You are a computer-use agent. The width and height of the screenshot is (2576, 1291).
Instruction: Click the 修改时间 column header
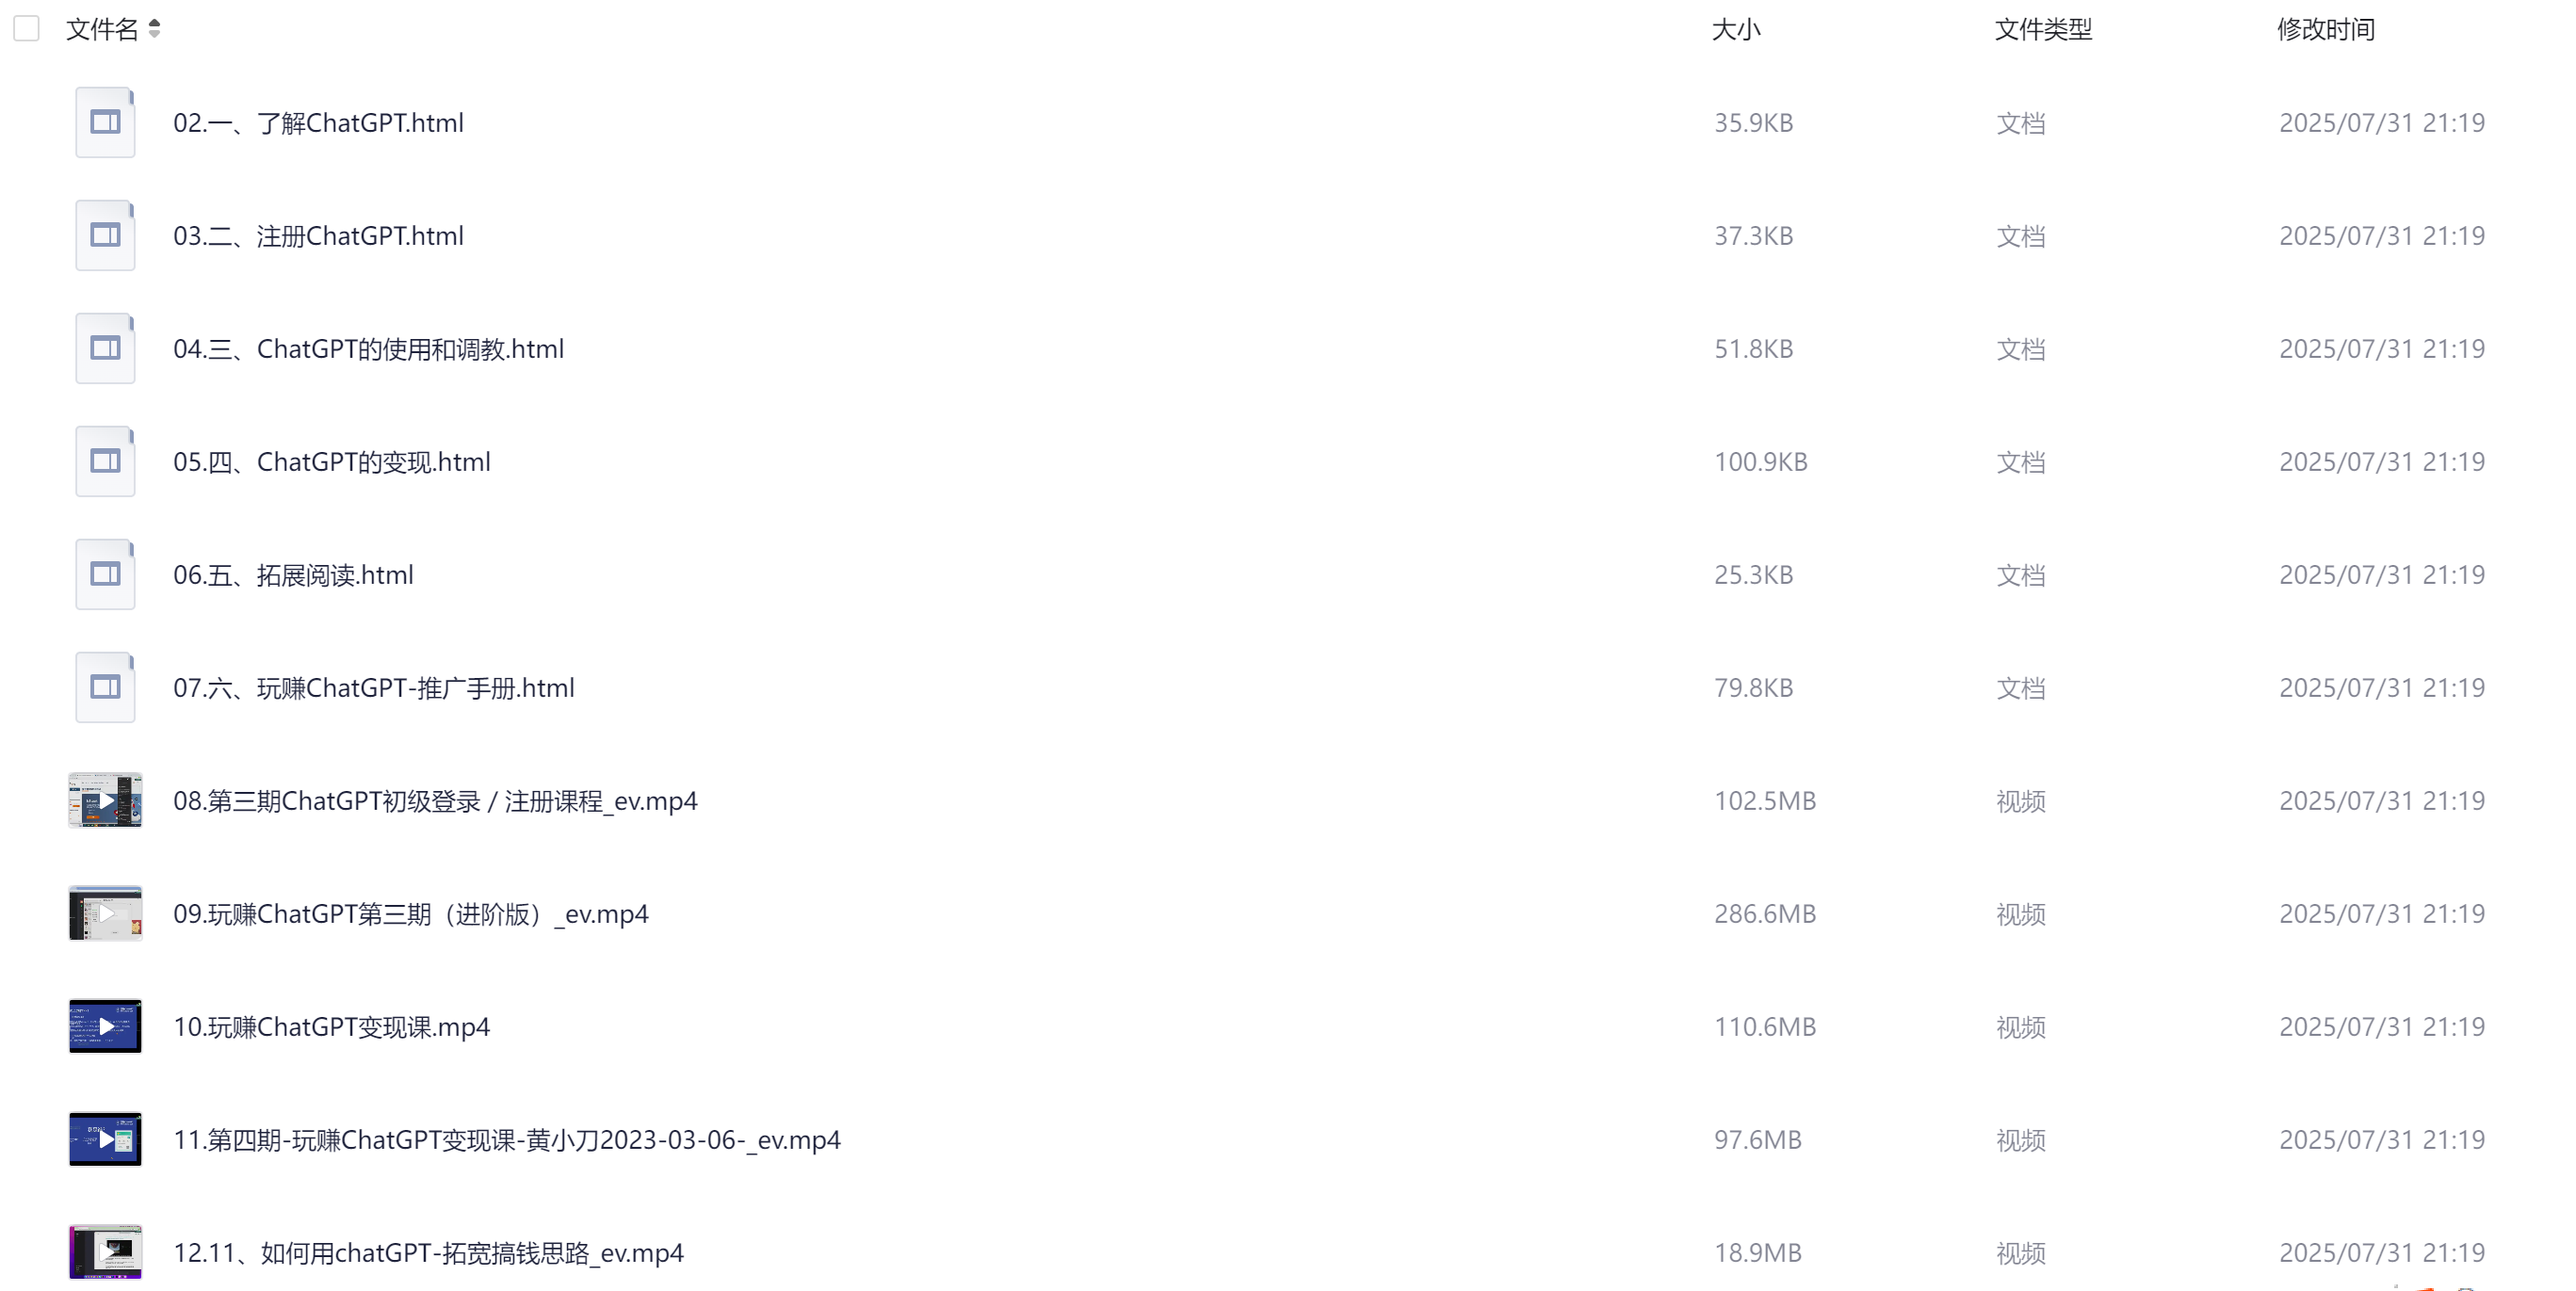click(2326, 30)
